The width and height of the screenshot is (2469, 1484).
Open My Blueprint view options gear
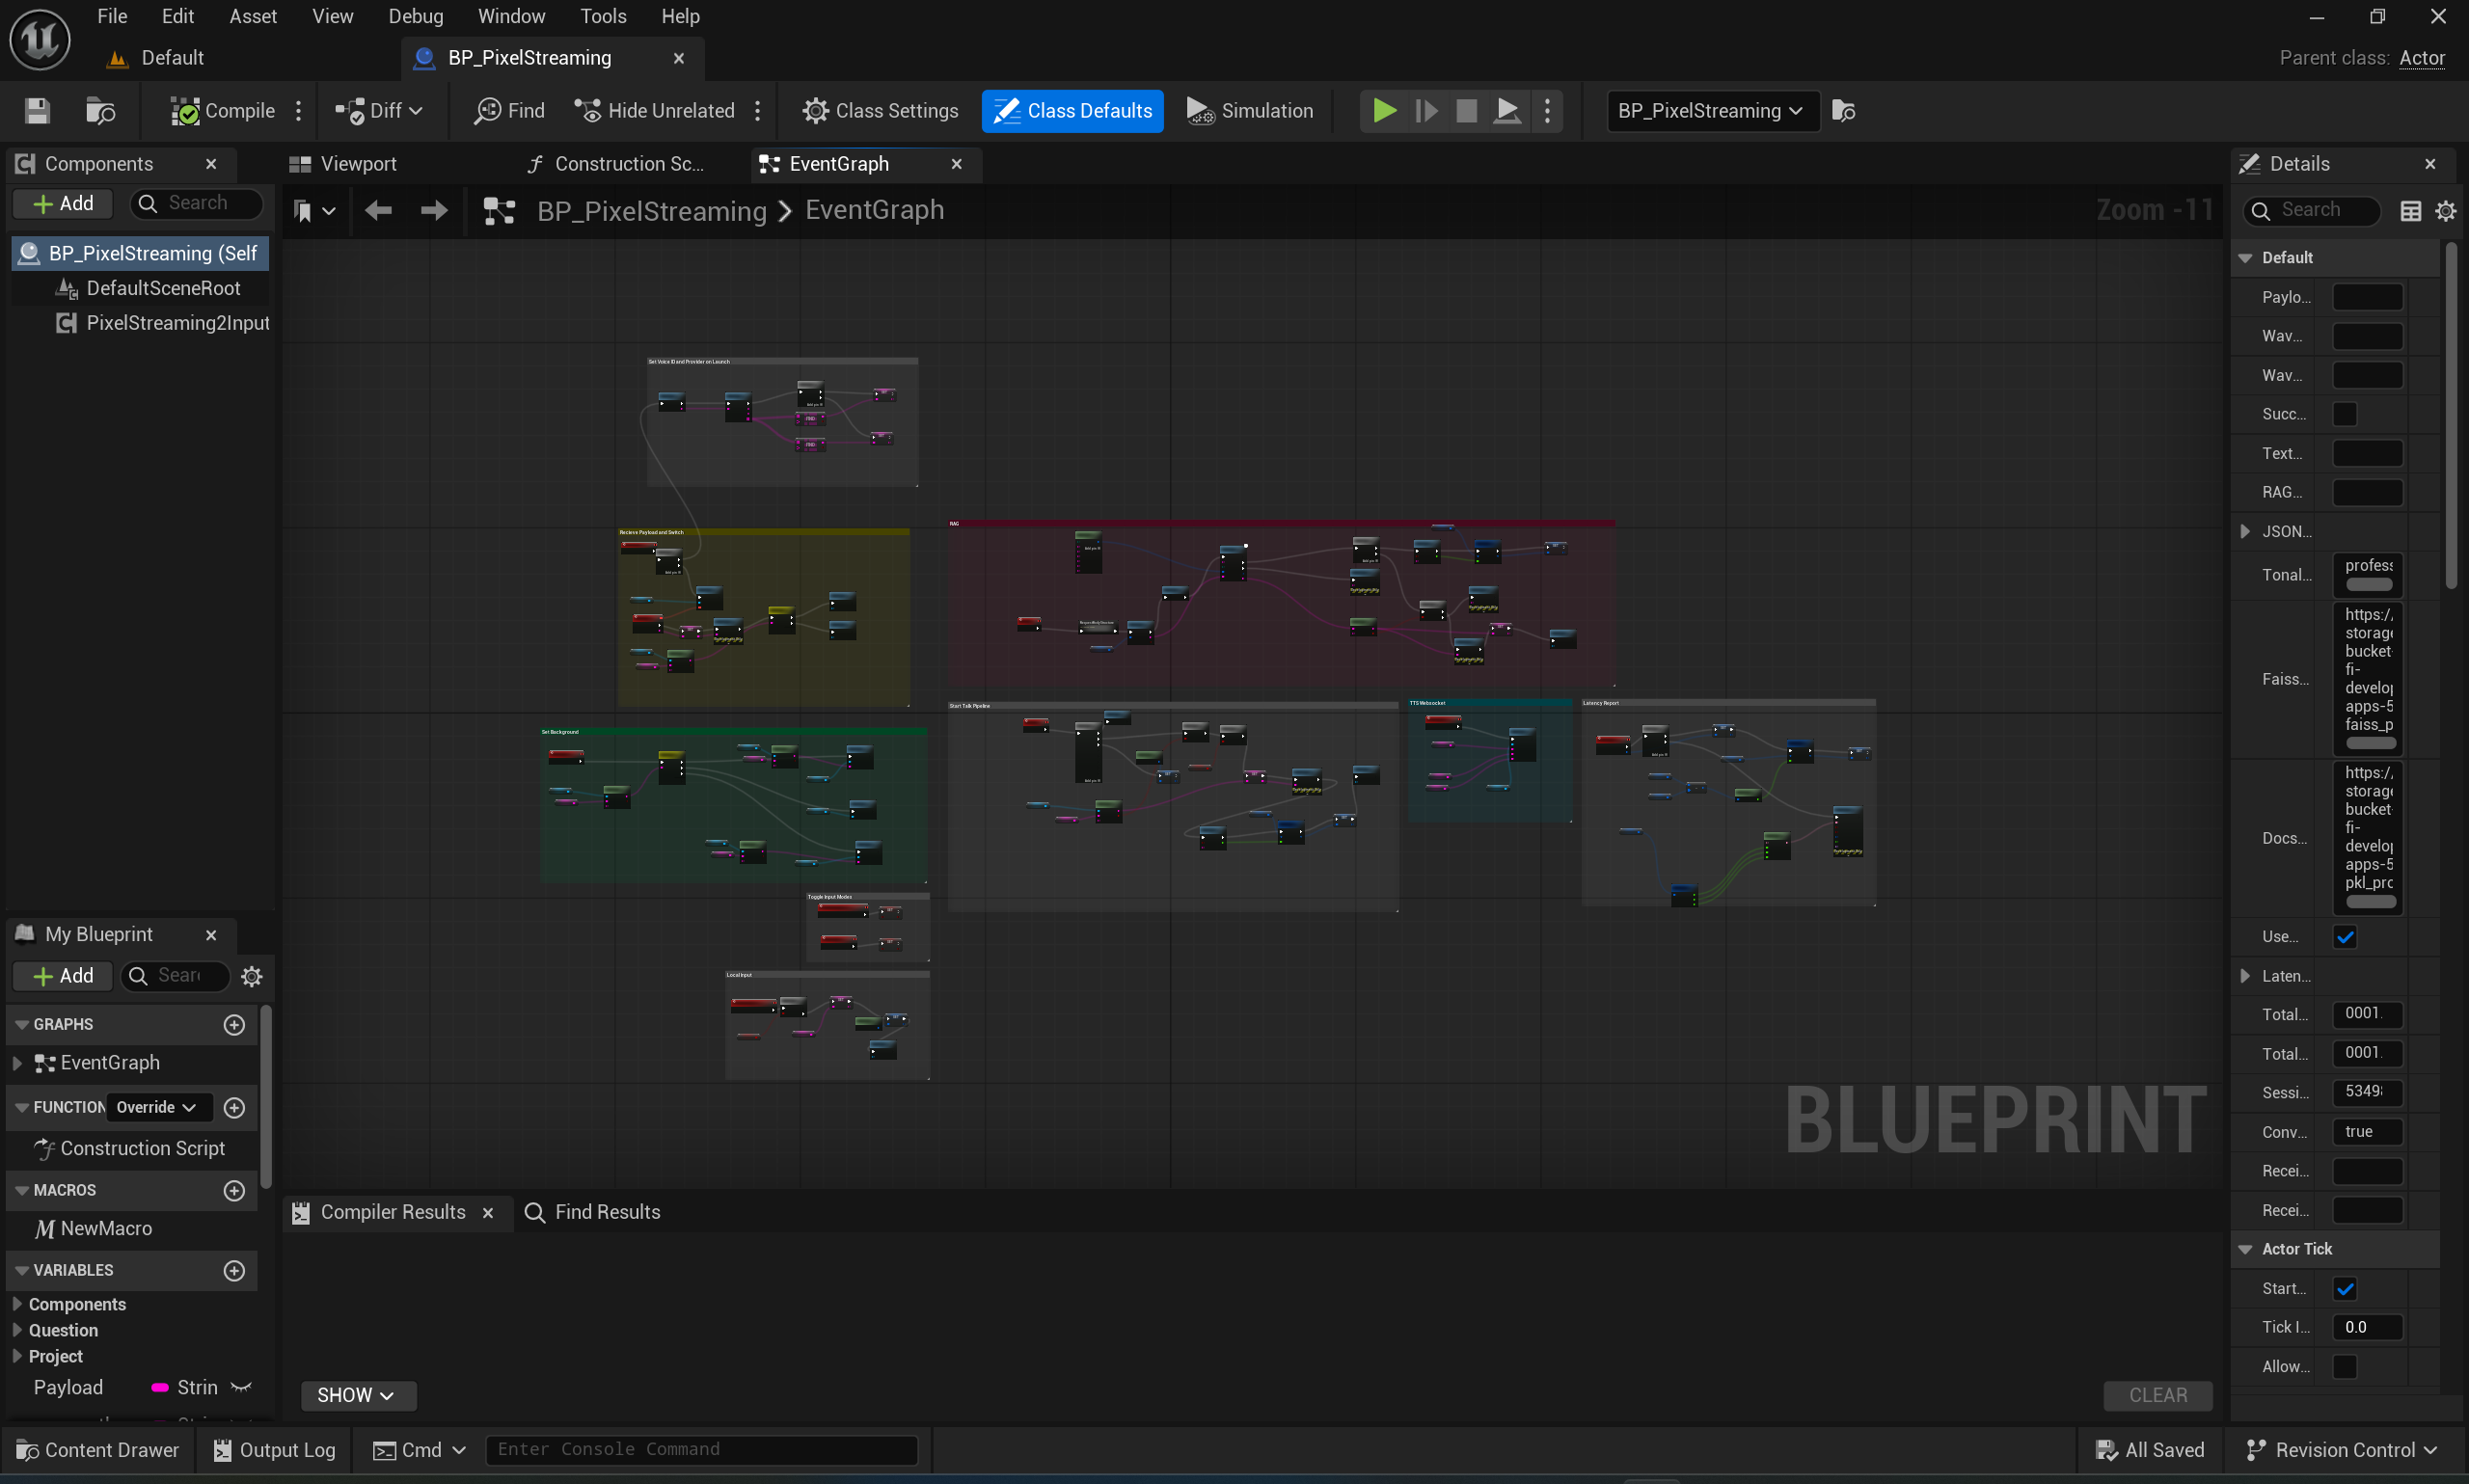[x=252, y=976]
